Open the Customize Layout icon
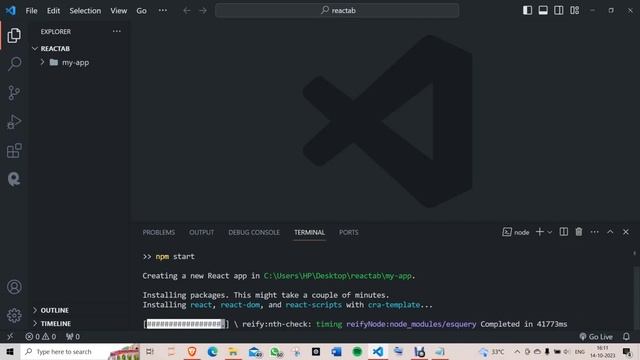This screenshot has height=360, width=640. [x=574, y=10]
